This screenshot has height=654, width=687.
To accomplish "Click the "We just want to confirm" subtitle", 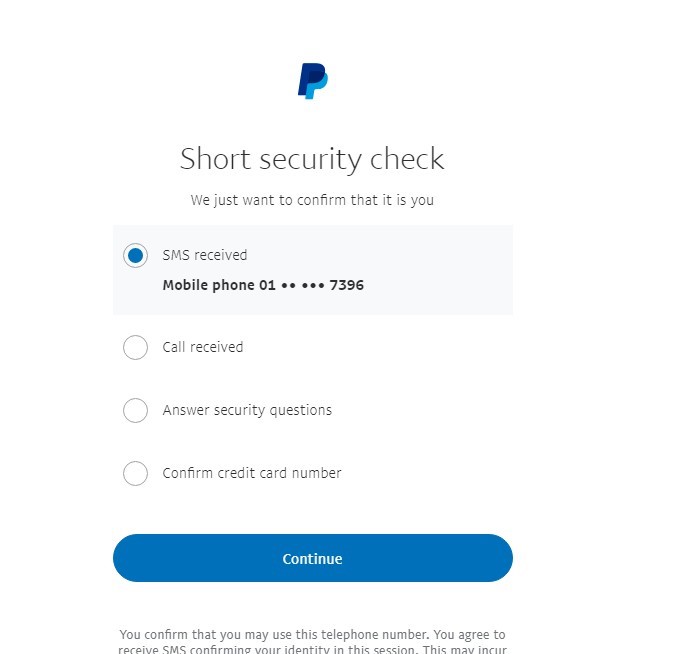I will pyautogui.click(x=312, y=200).
